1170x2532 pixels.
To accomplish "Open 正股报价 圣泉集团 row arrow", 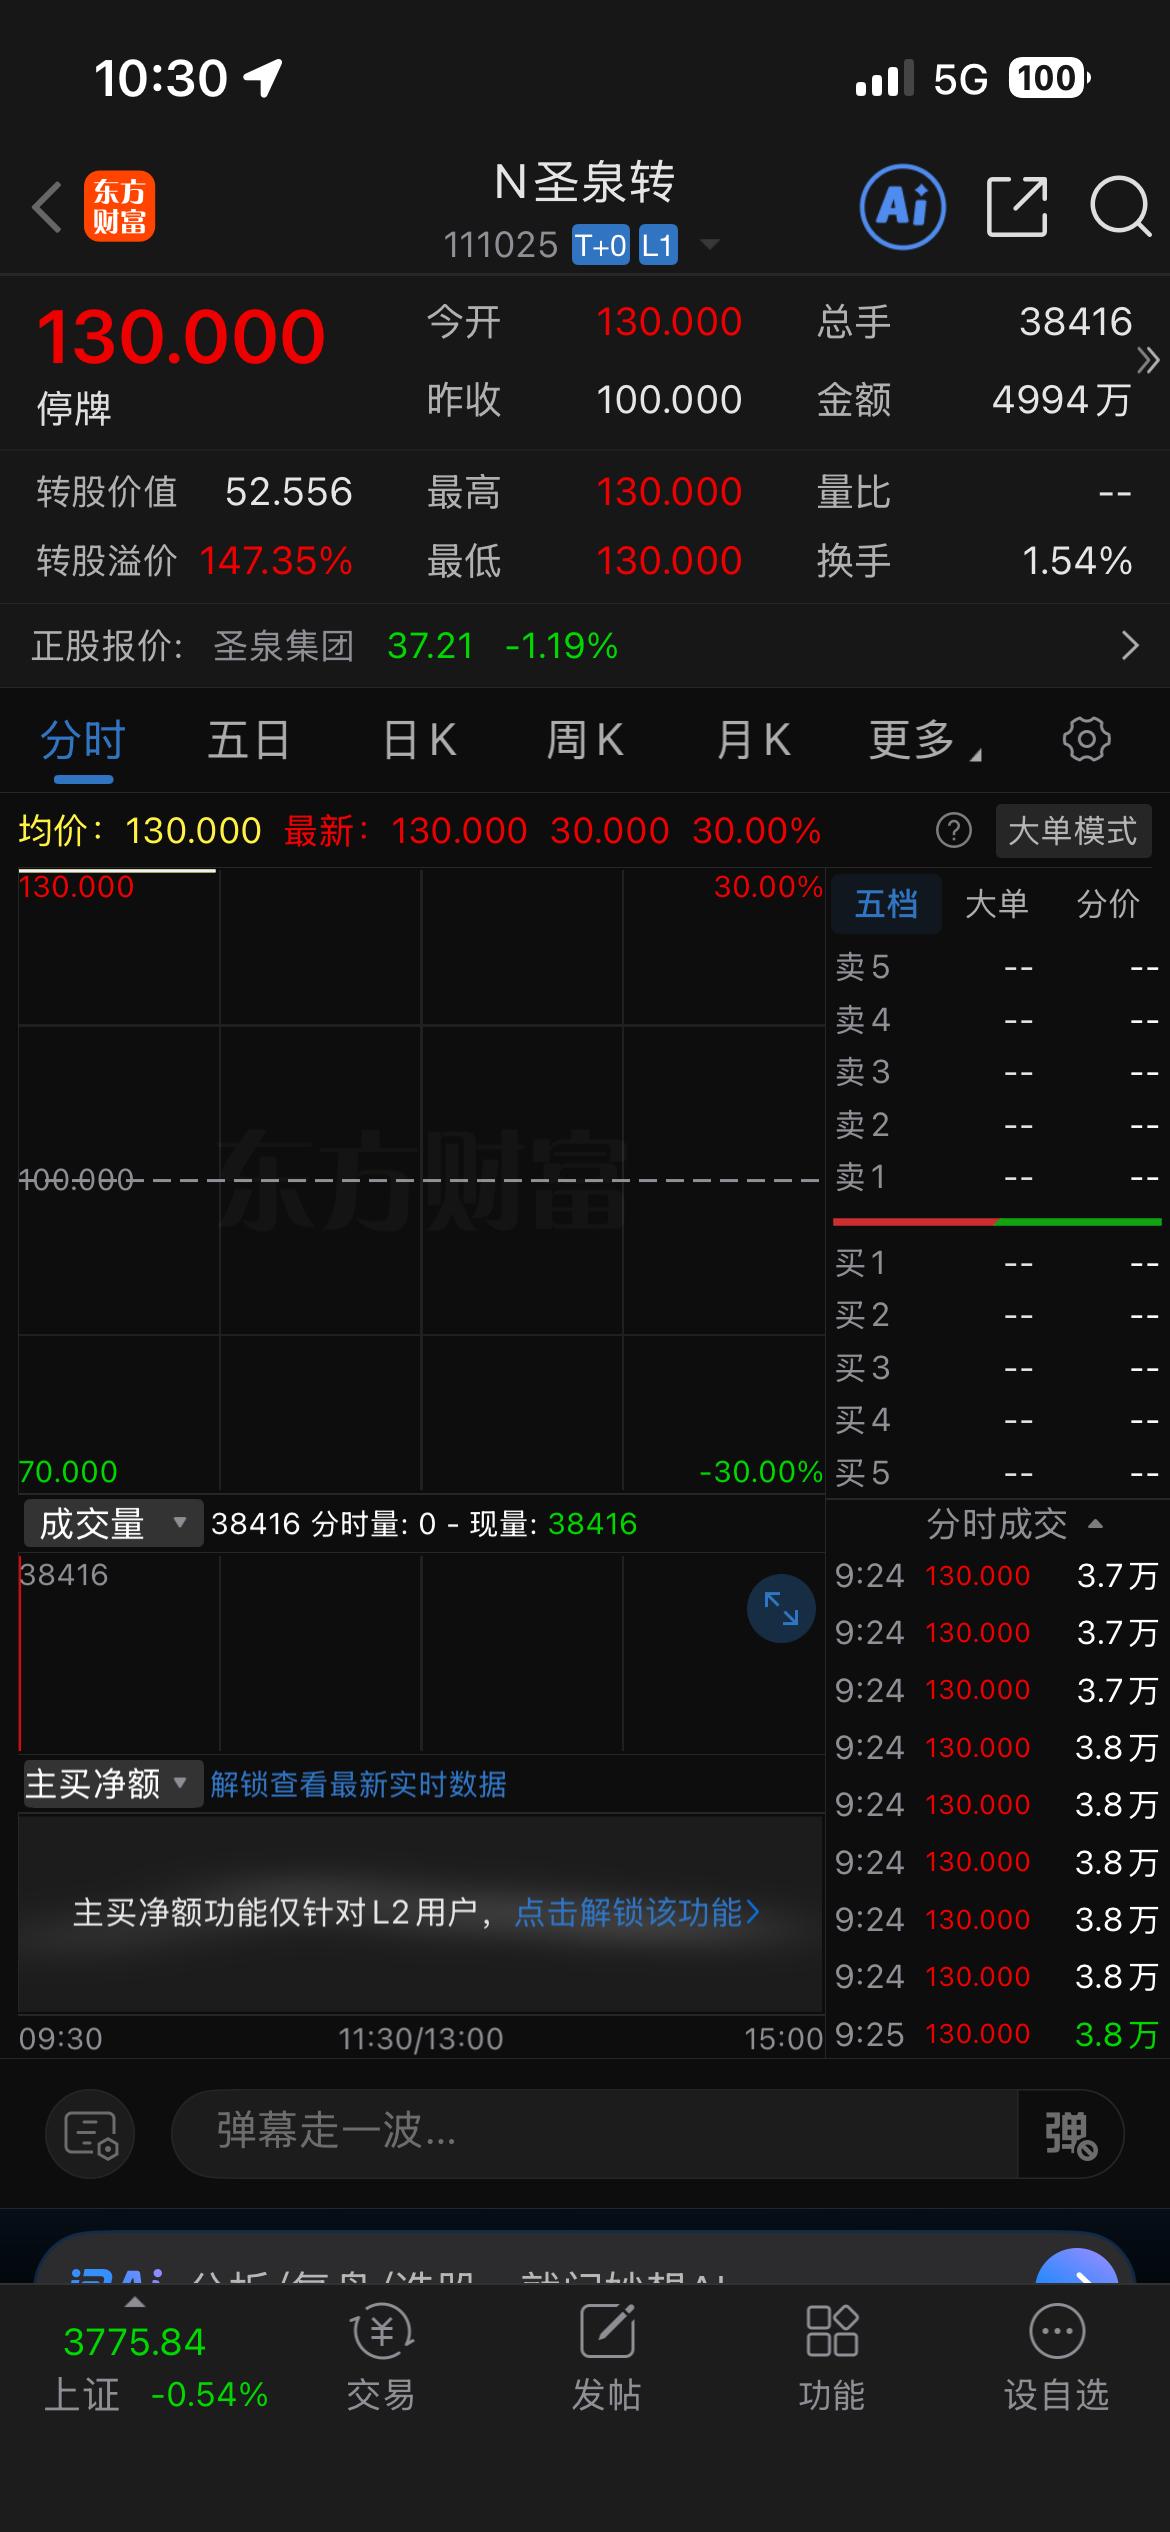I will 1130,646.
